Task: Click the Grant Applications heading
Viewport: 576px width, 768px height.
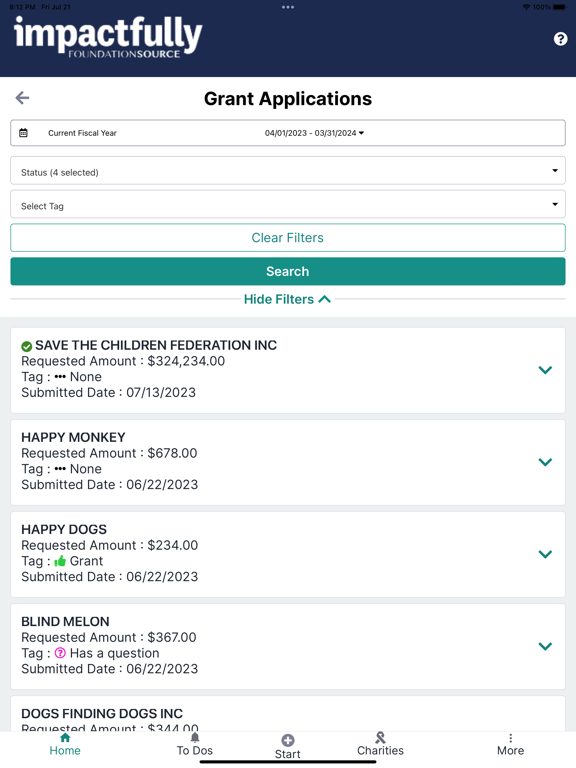Action: coord(288,98)
